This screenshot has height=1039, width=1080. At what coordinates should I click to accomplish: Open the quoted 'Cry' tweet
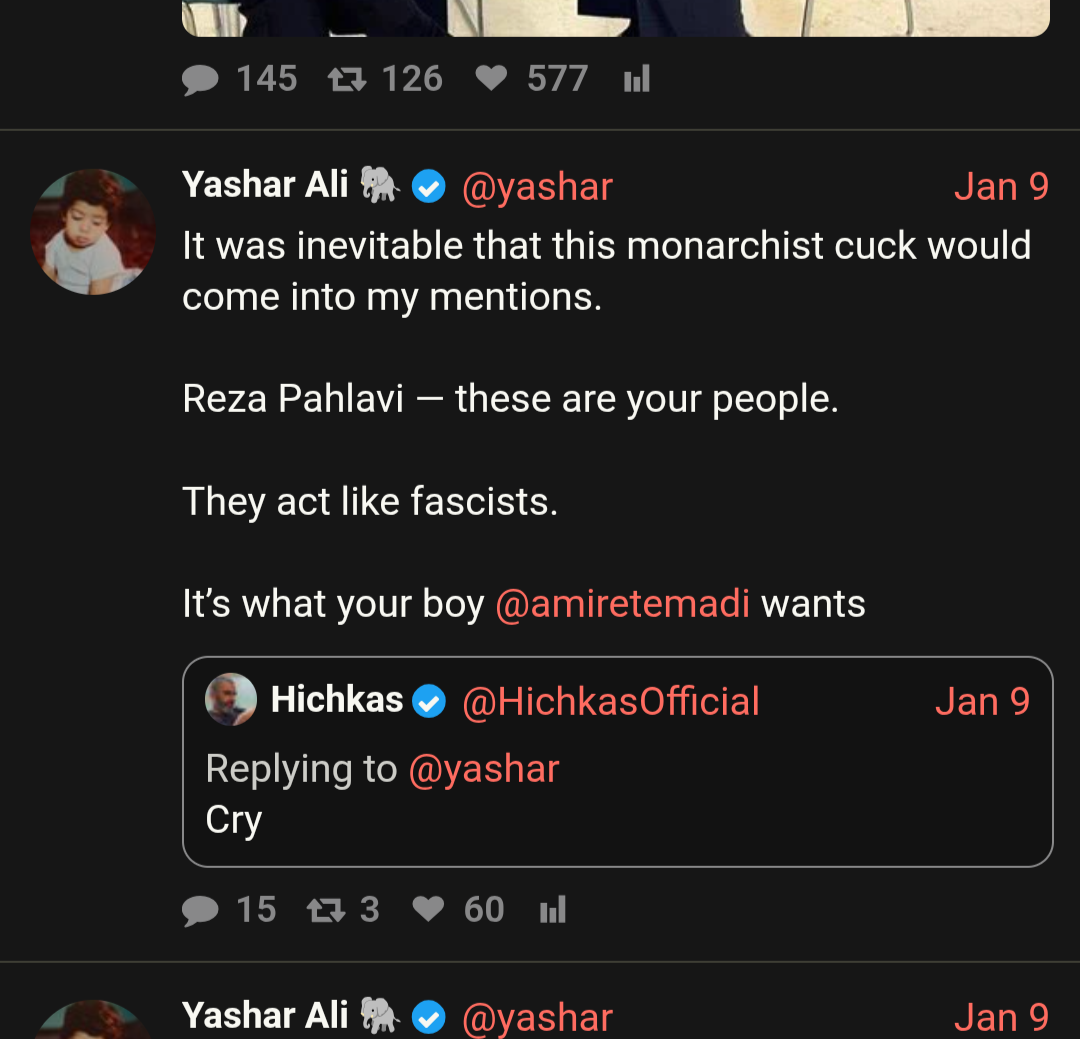(617, 820)
